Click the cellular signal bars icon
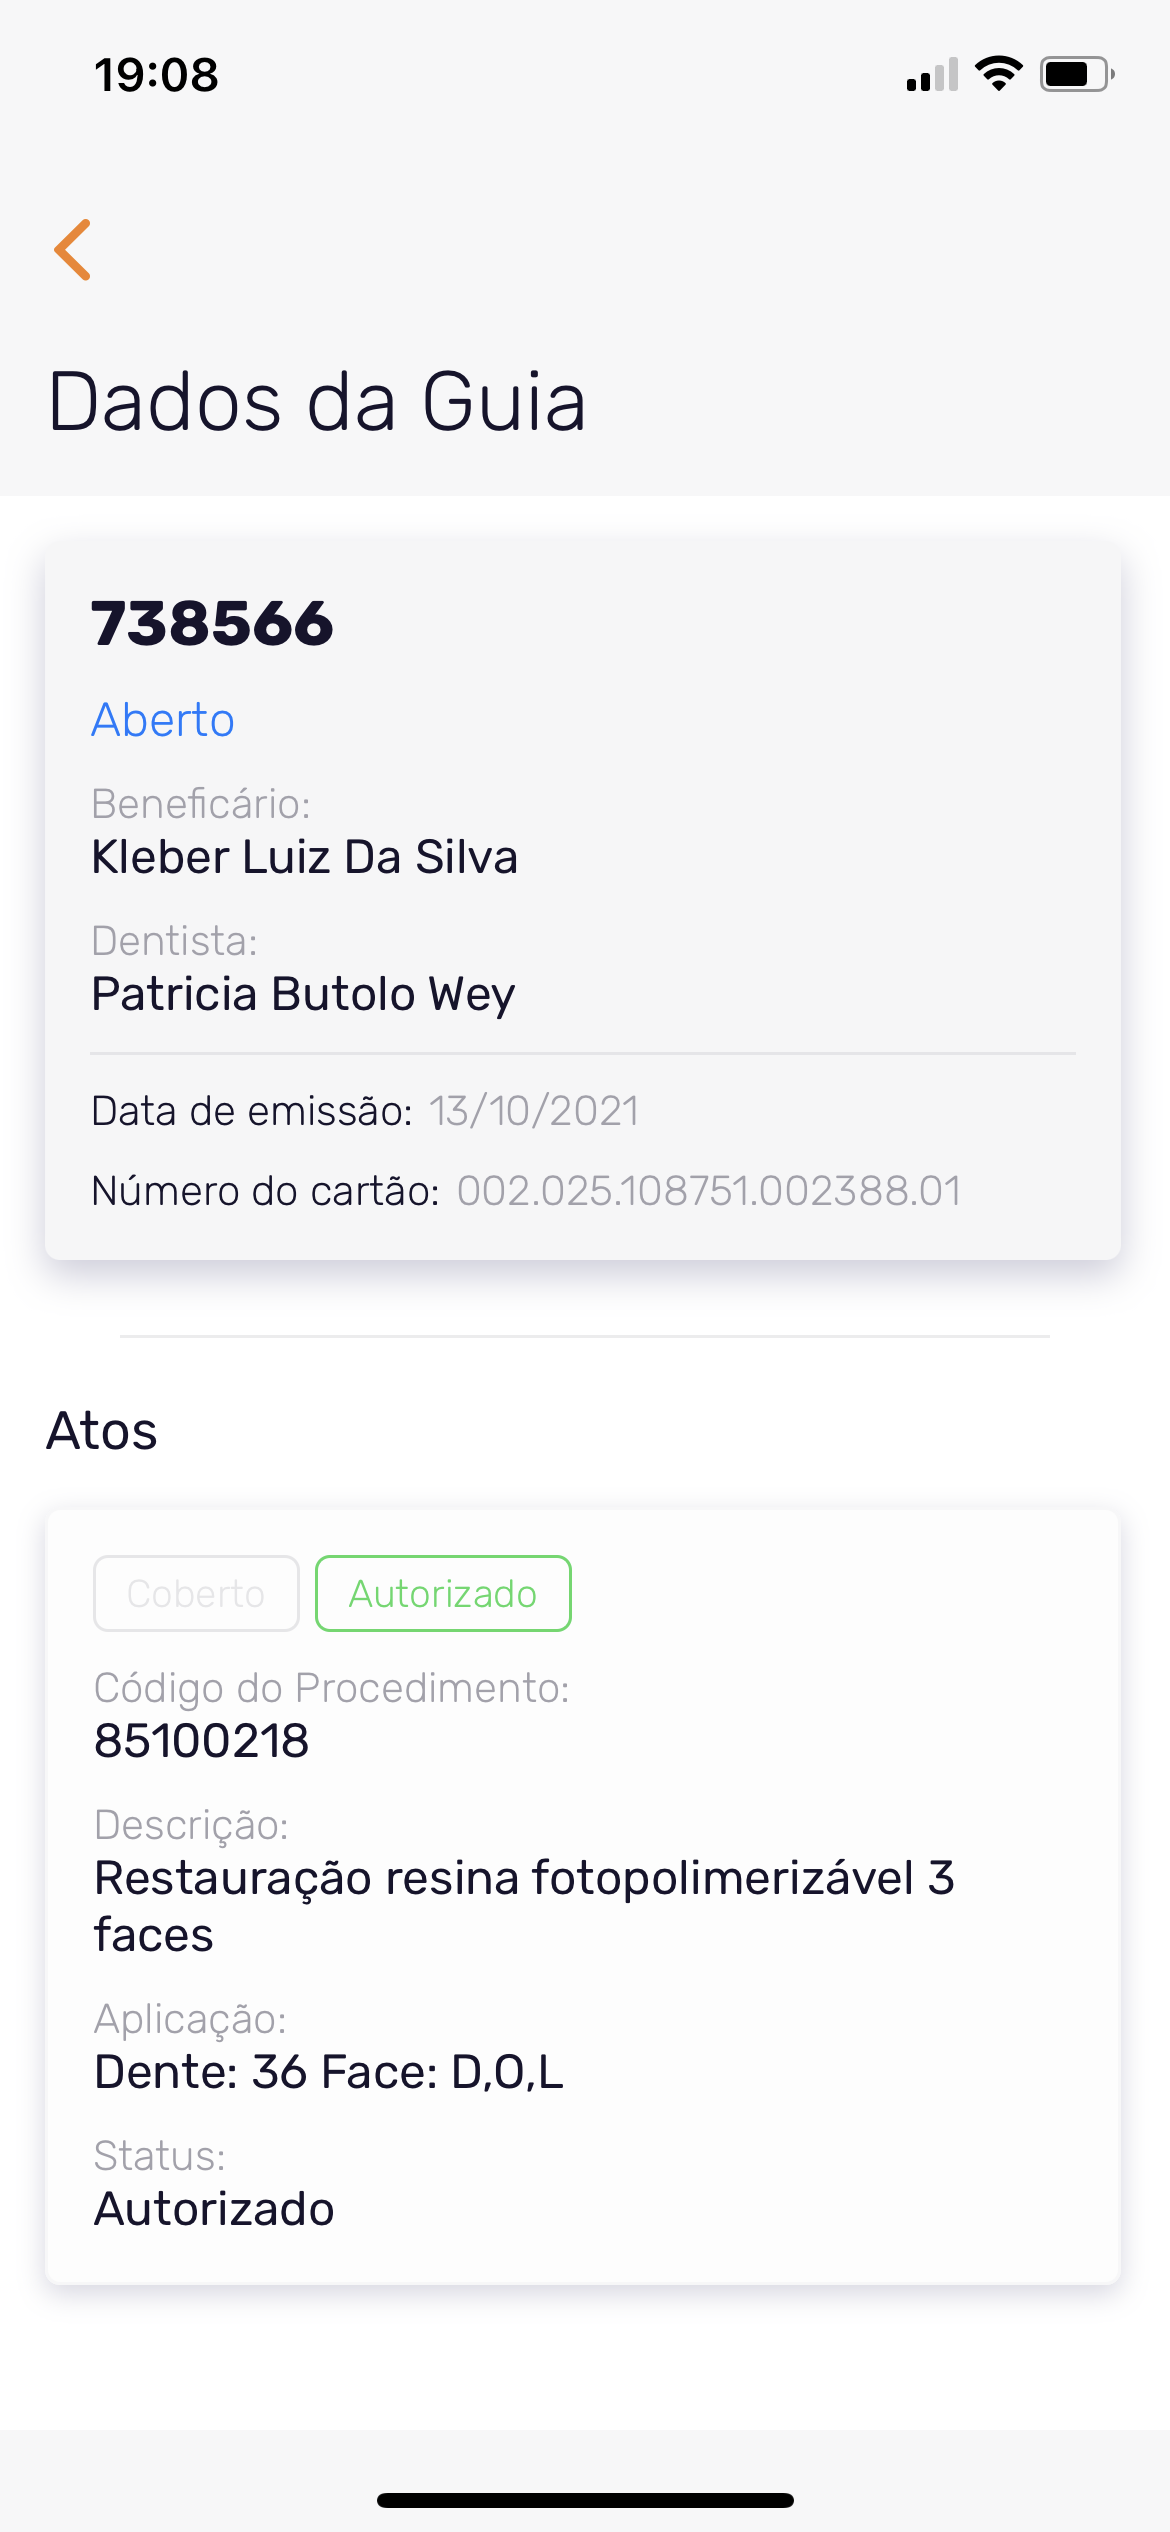The height and width of the screenshot is (2532, 1170). 932,75
